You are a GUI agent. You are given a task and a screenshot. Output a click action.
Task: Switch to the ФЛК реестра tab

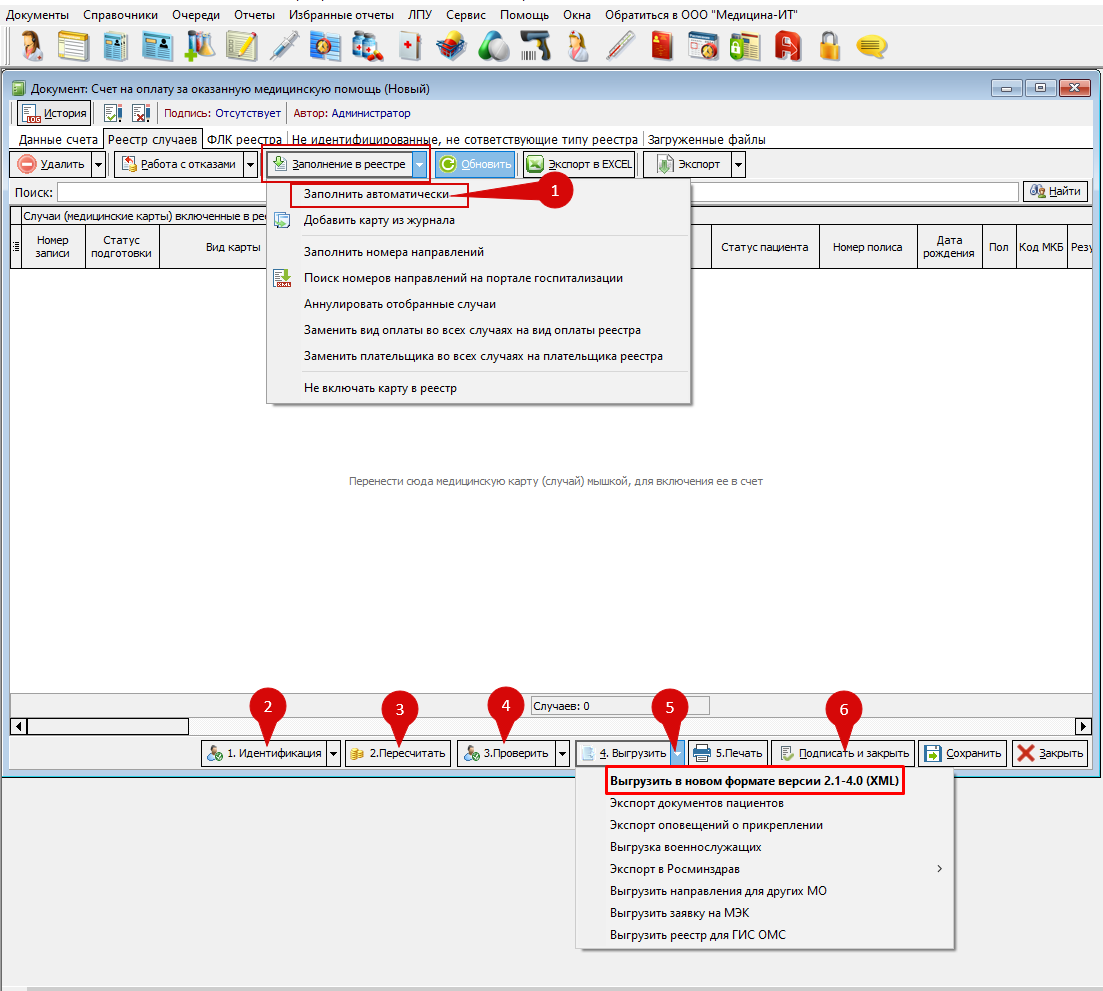pyautogui.click(x=244, y=139)
